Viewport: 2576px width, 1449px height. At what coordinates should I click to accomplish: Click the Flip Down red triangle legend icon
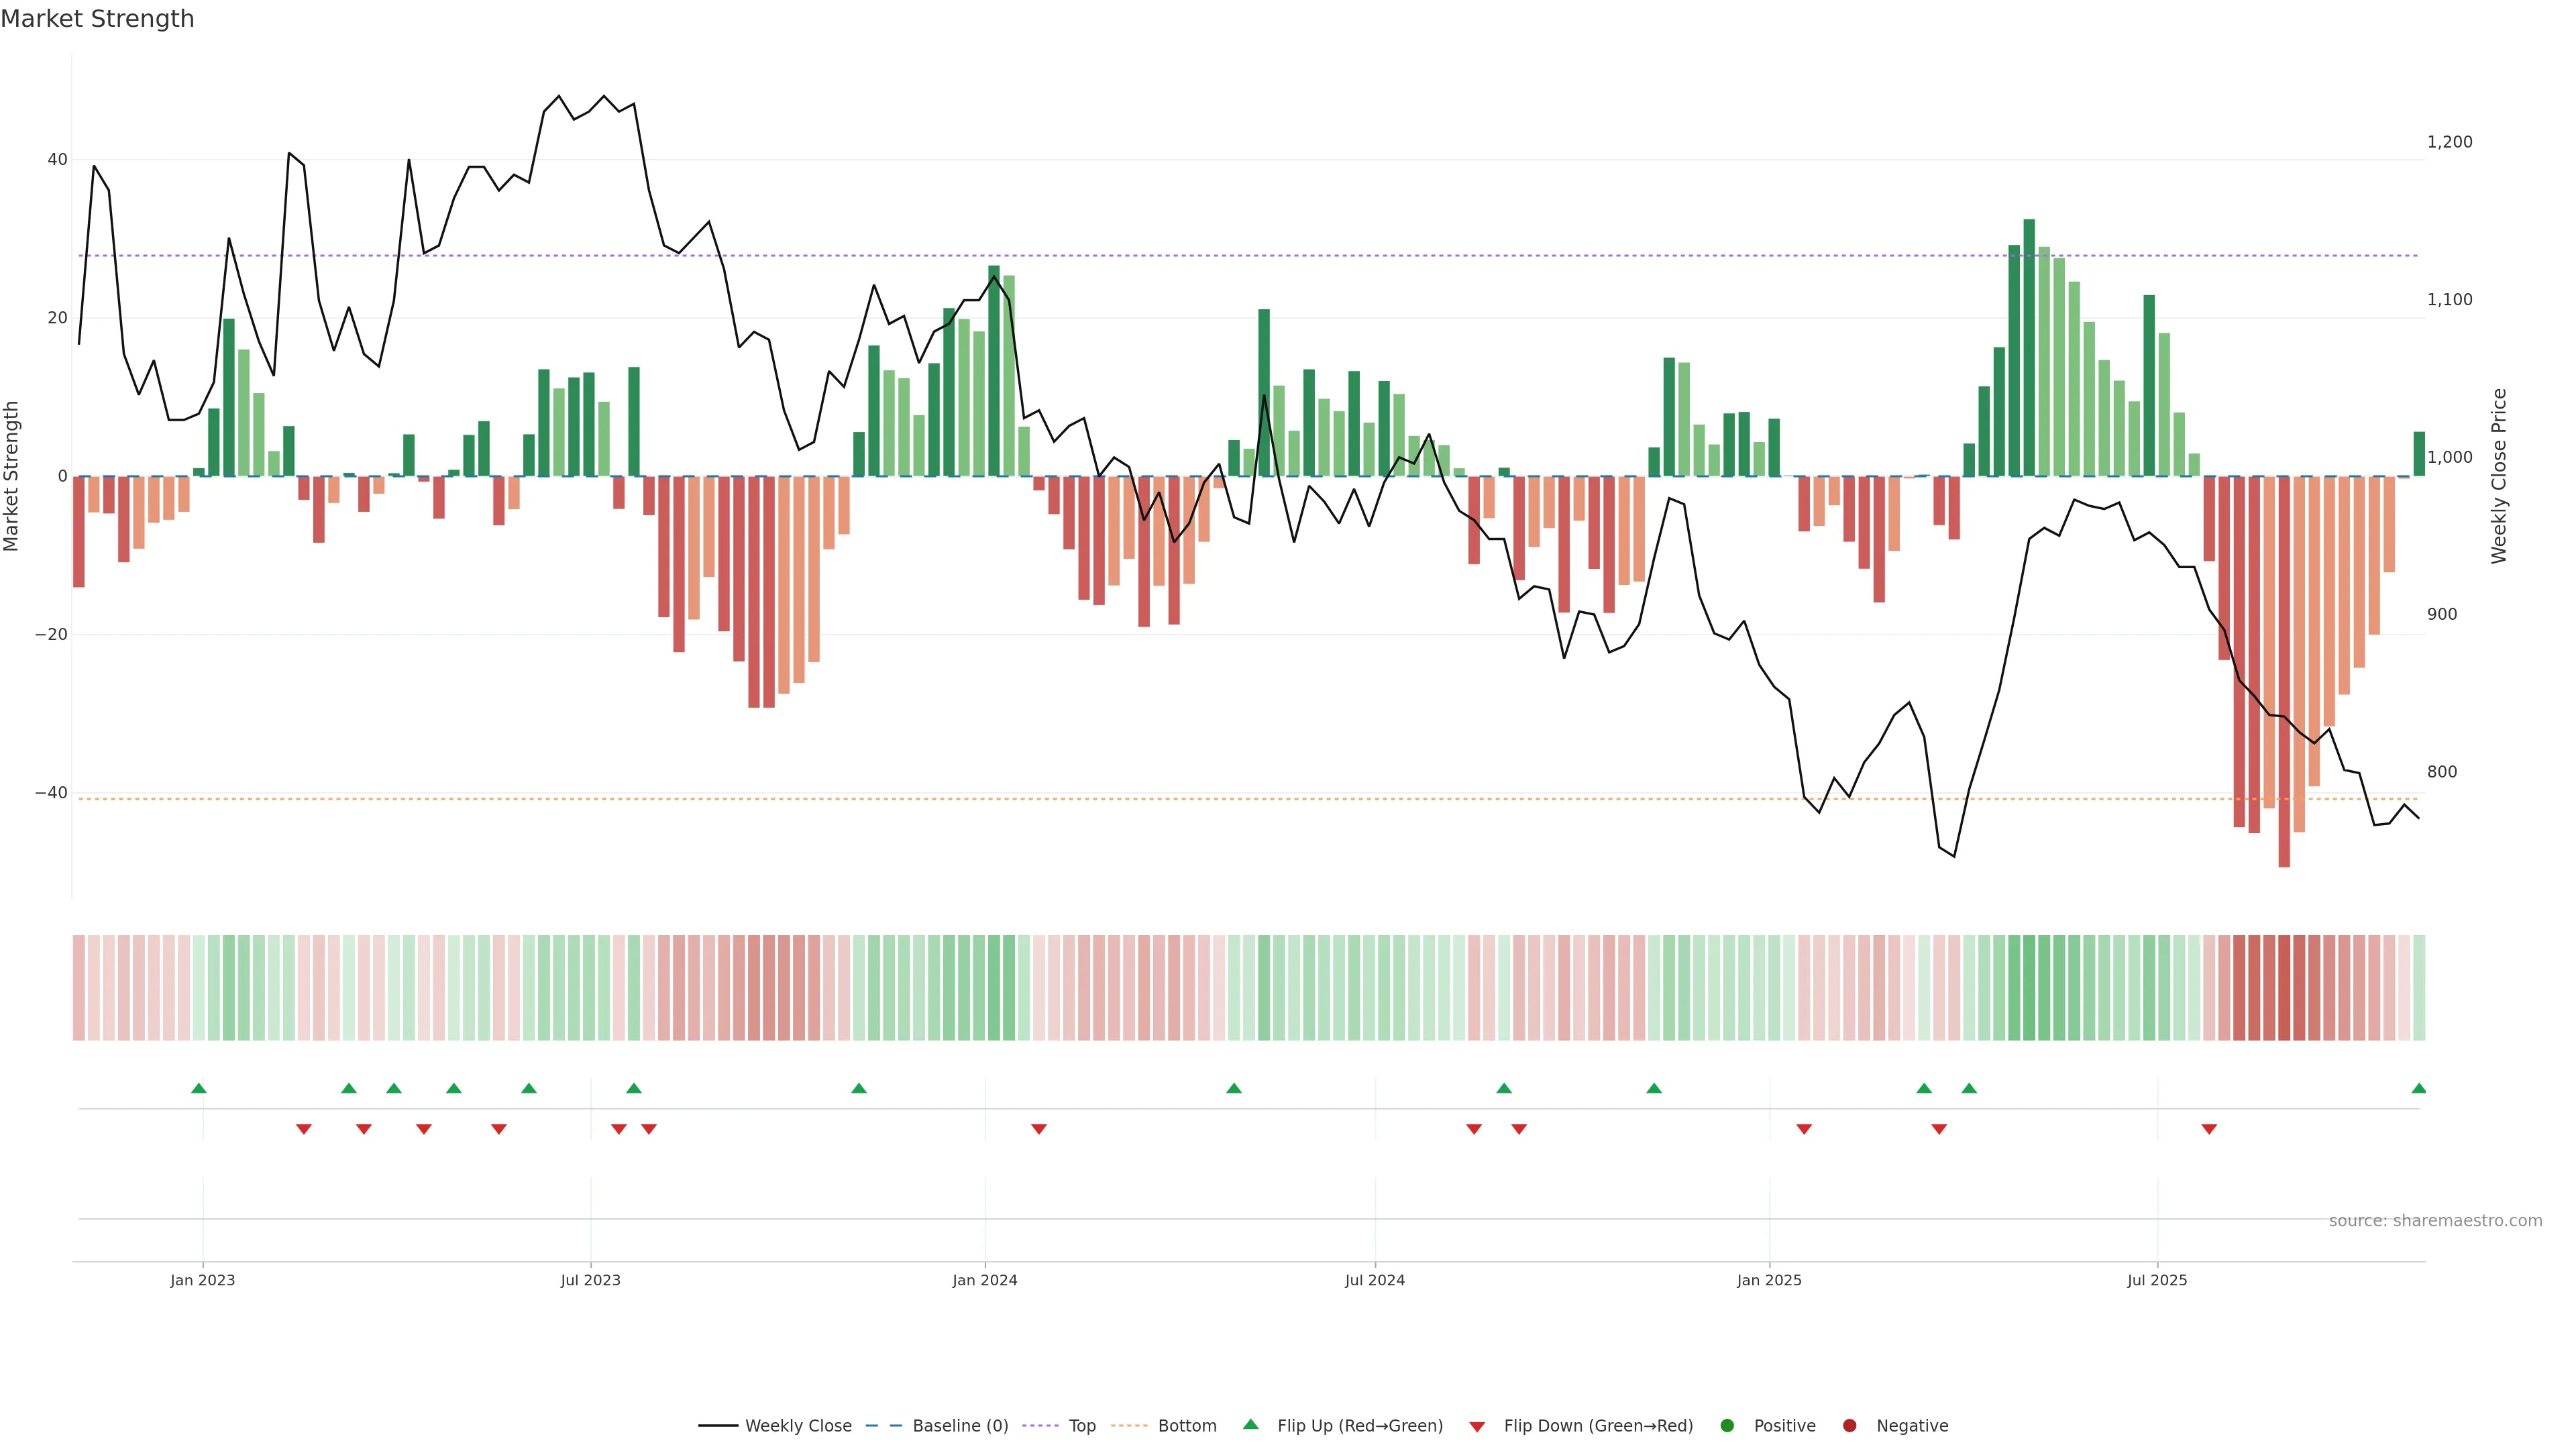click(x=1477, y=1427)
